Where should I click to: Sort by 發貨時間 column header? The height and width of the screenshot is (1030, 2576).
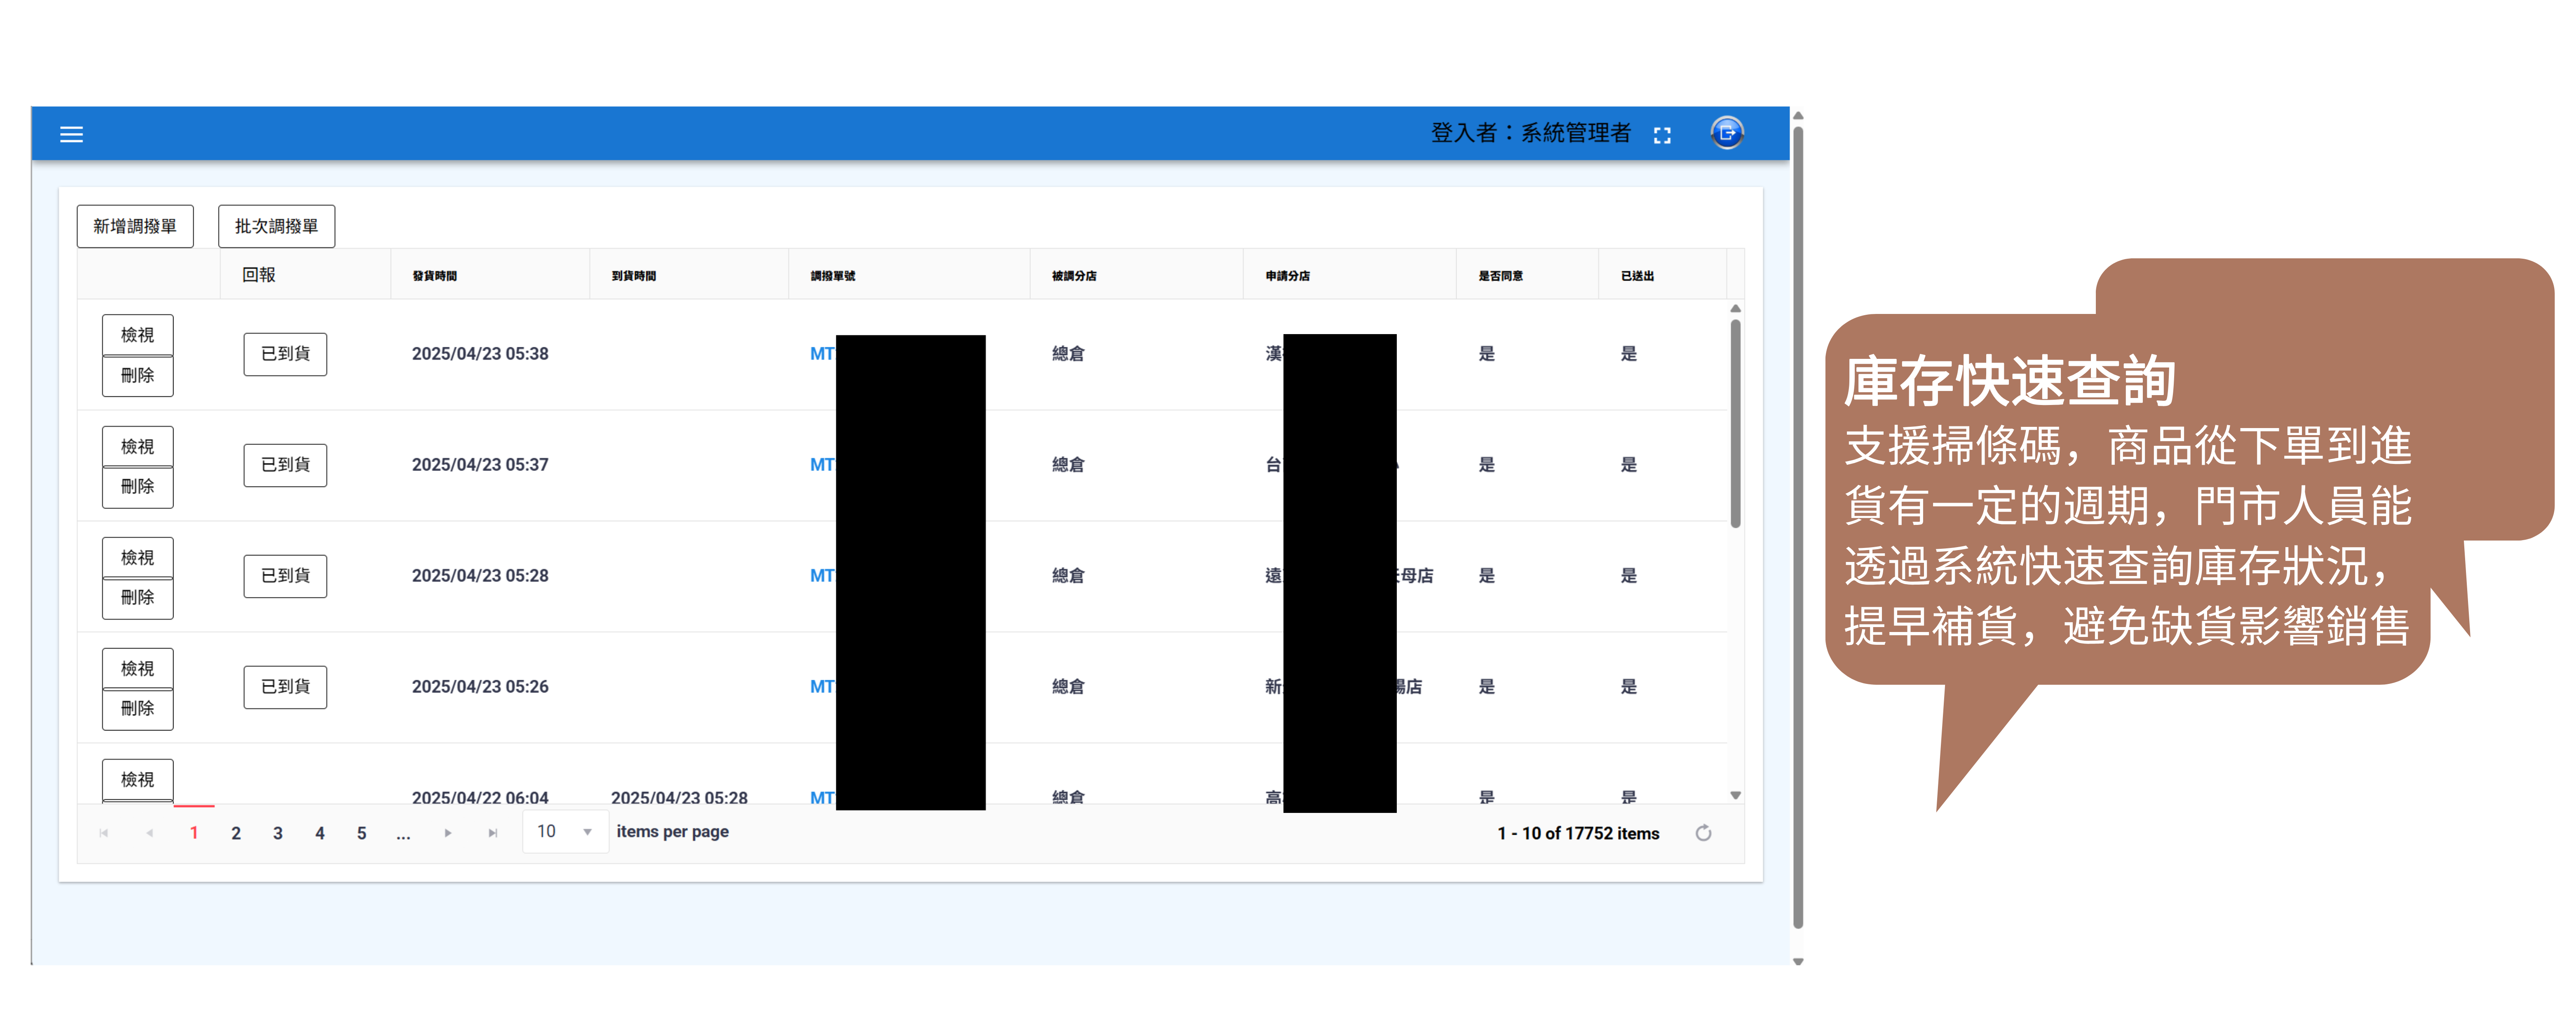[435, 276]
